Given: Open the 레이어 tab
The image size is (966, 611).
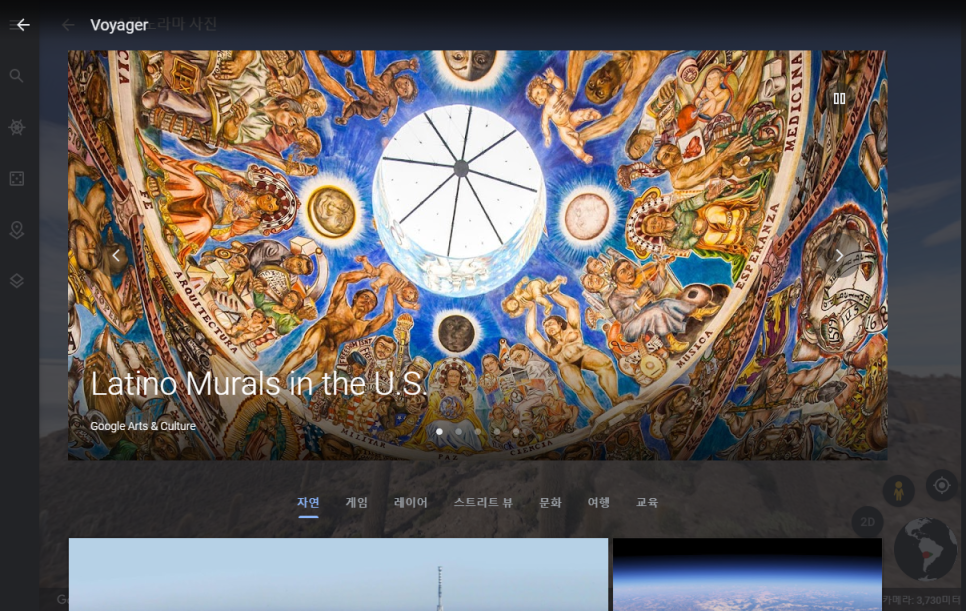Looking at the screenshot, I should [410, 503].
